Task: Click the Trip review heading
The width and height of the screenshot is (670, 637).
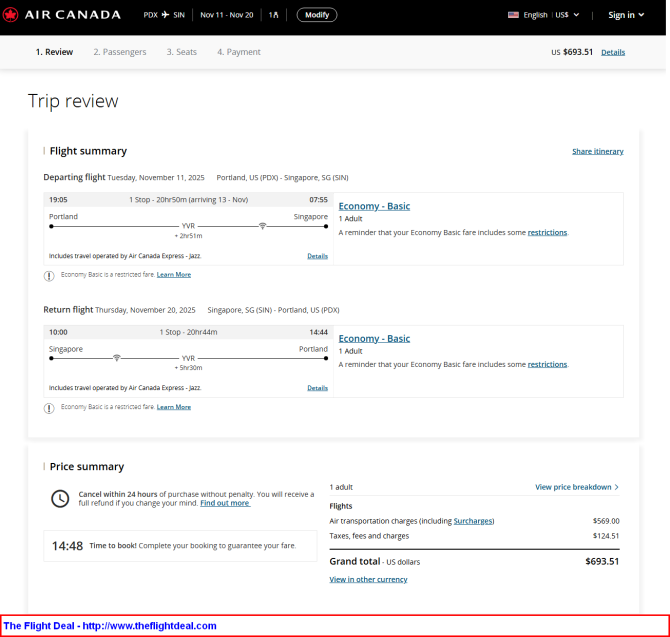Action: tap(73, 101)
